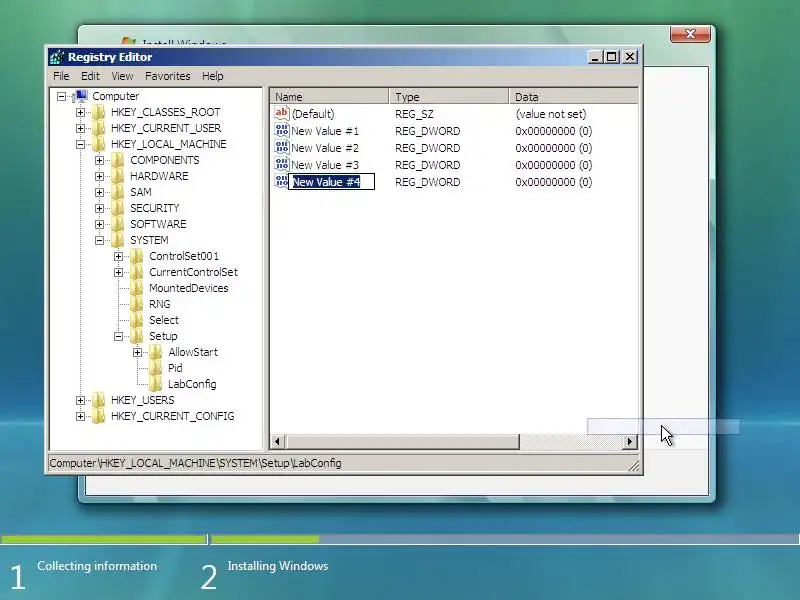Viewport: 800px width, 600px height.
Task: Minimize the Registry Editor window
Action: pos(595,57)
